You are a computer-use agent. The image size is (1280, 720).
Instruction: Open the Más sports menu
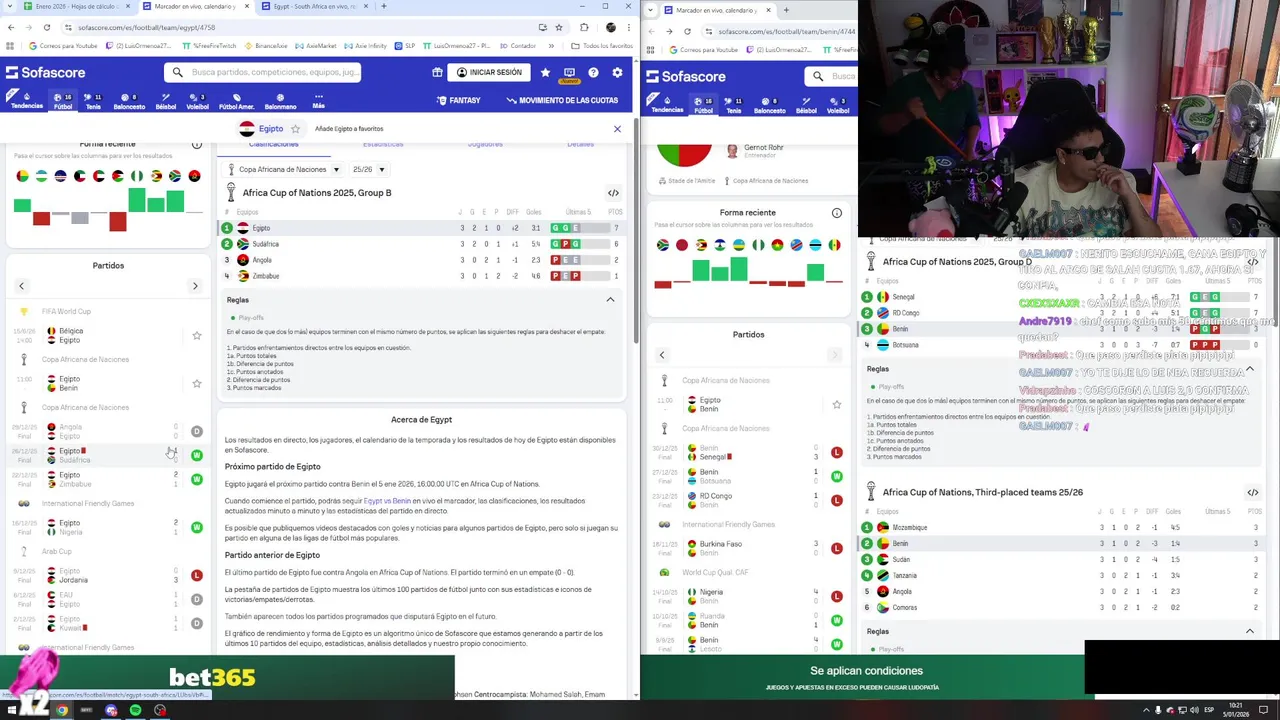[318, 100]
